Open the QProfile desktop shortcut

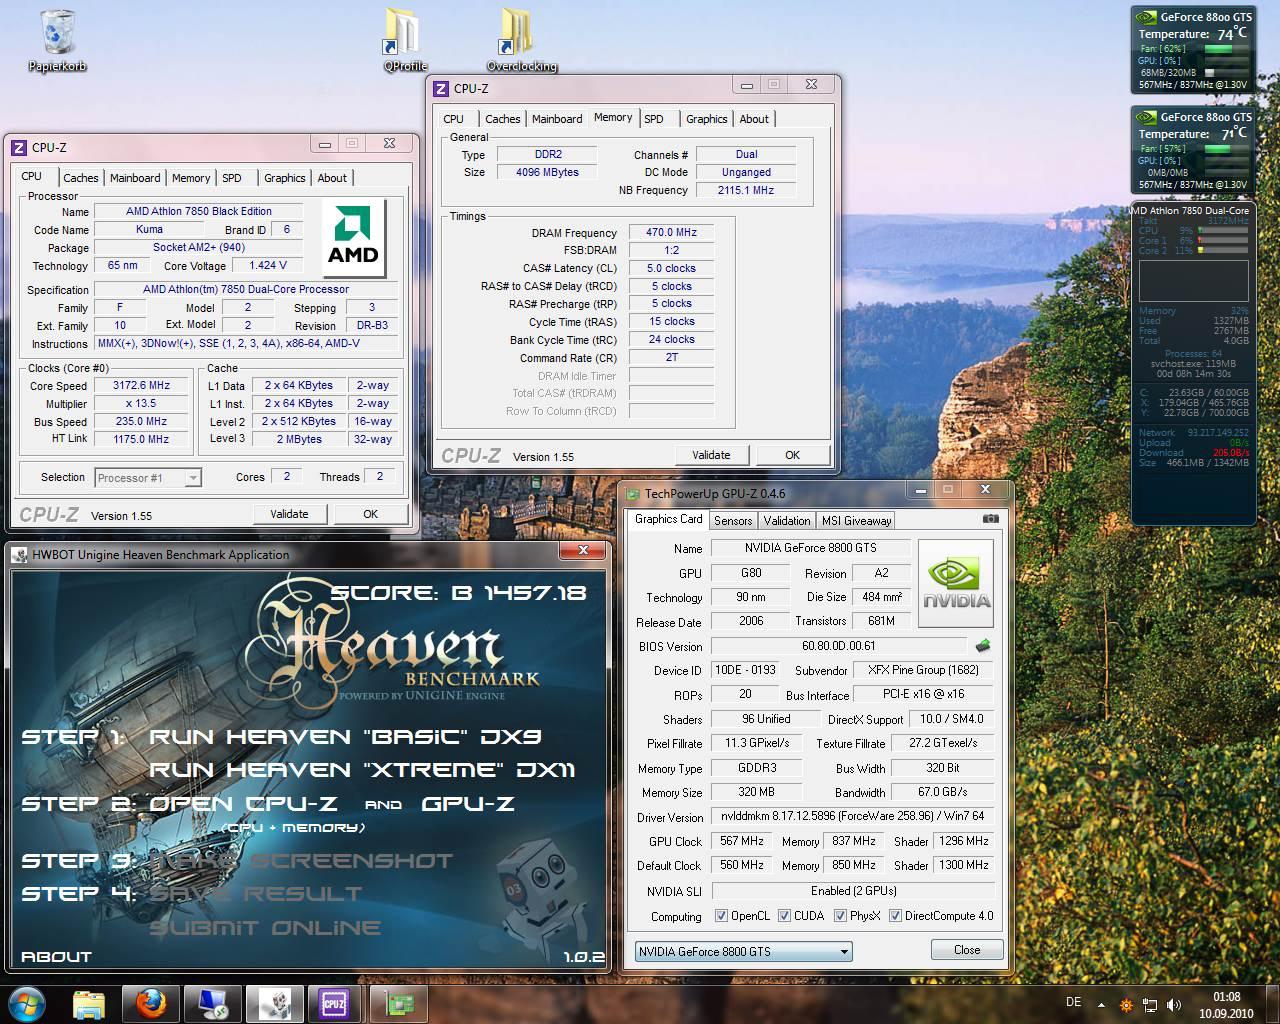405,41
